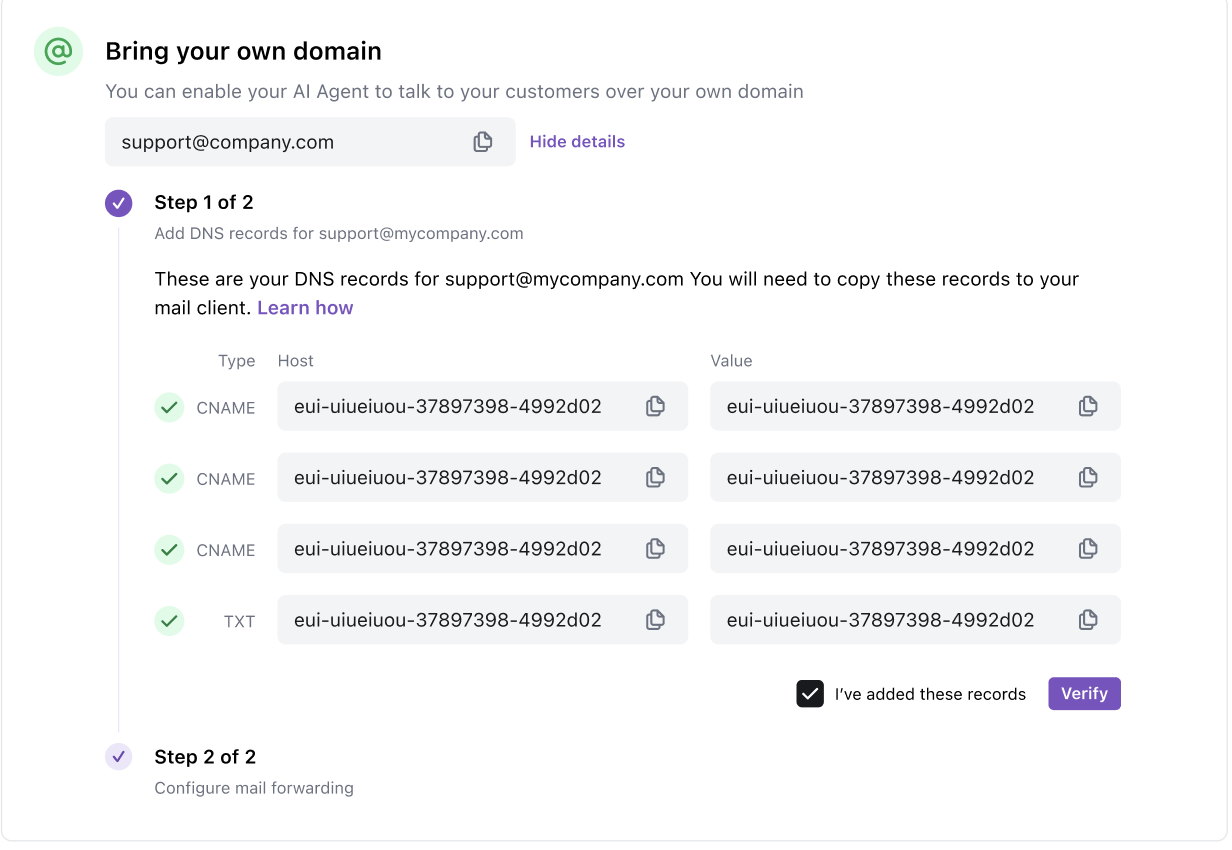Screen dimensions: 1232x850
Task: Uncheck "I've added these records" checkbox
Action: pyautogui.click(x=810, y=694)
